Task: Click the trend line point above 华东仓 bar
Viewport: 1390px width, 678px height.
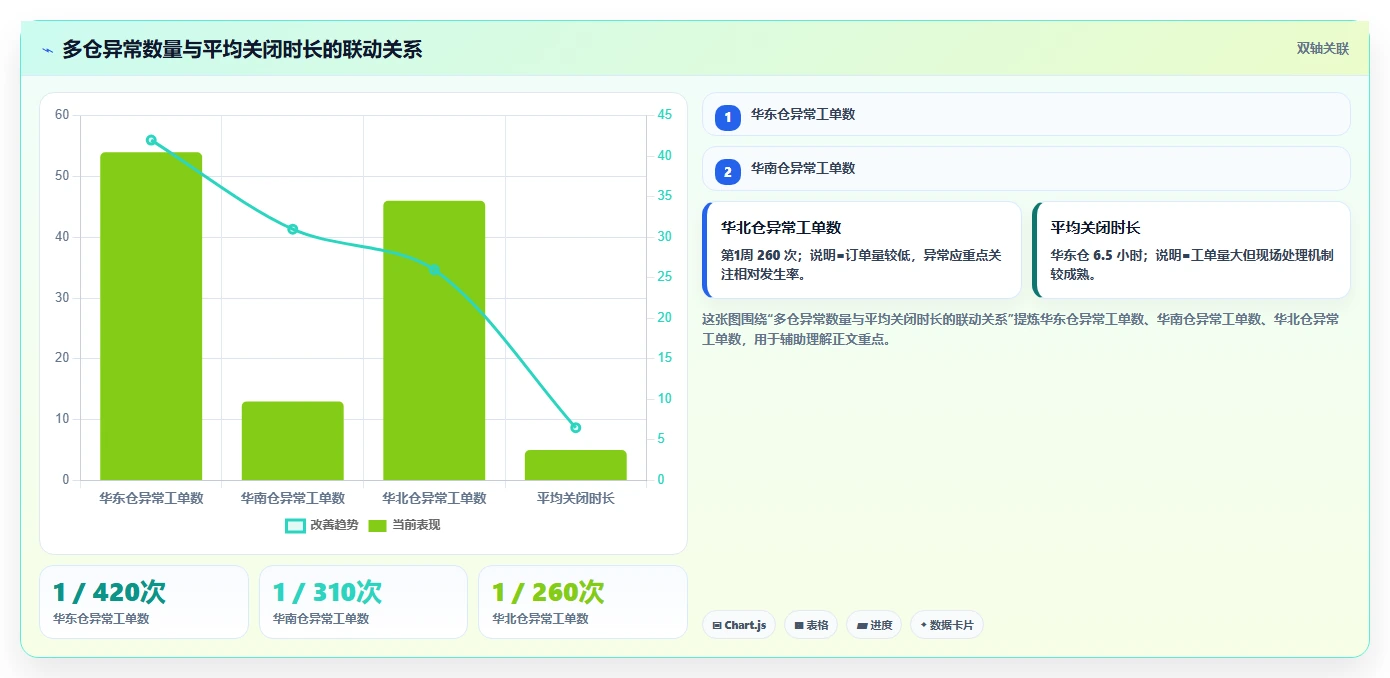Action: (151, 140)
